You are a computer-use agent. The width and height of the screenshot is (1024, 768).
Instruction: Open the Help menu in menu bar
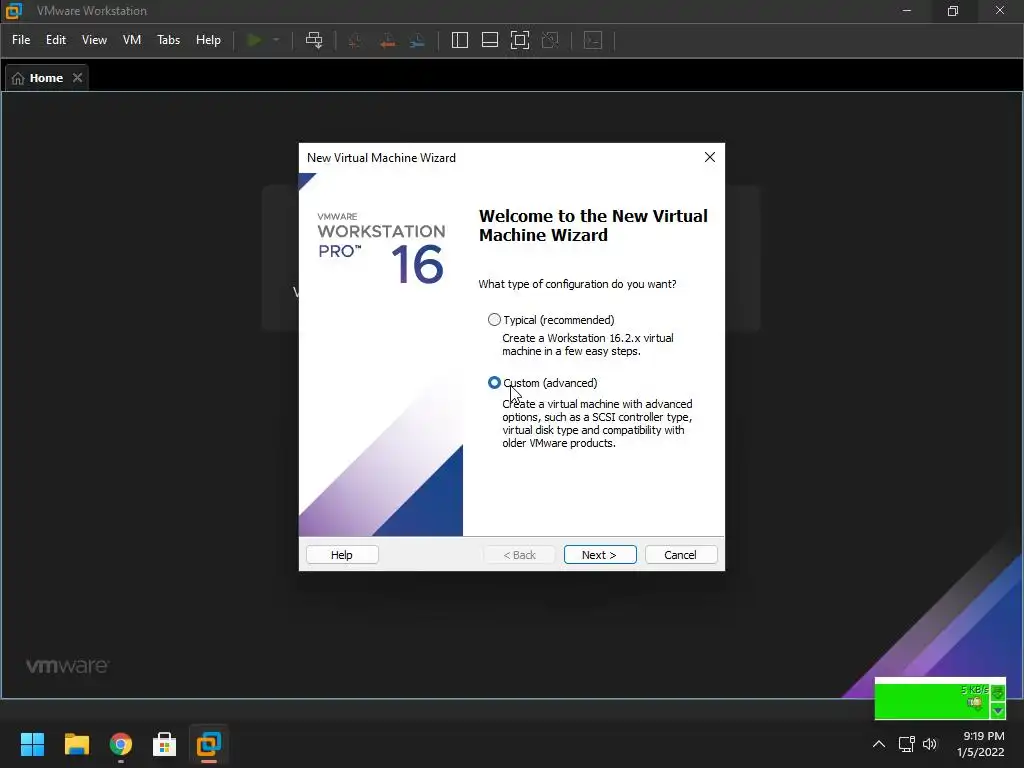208,40
